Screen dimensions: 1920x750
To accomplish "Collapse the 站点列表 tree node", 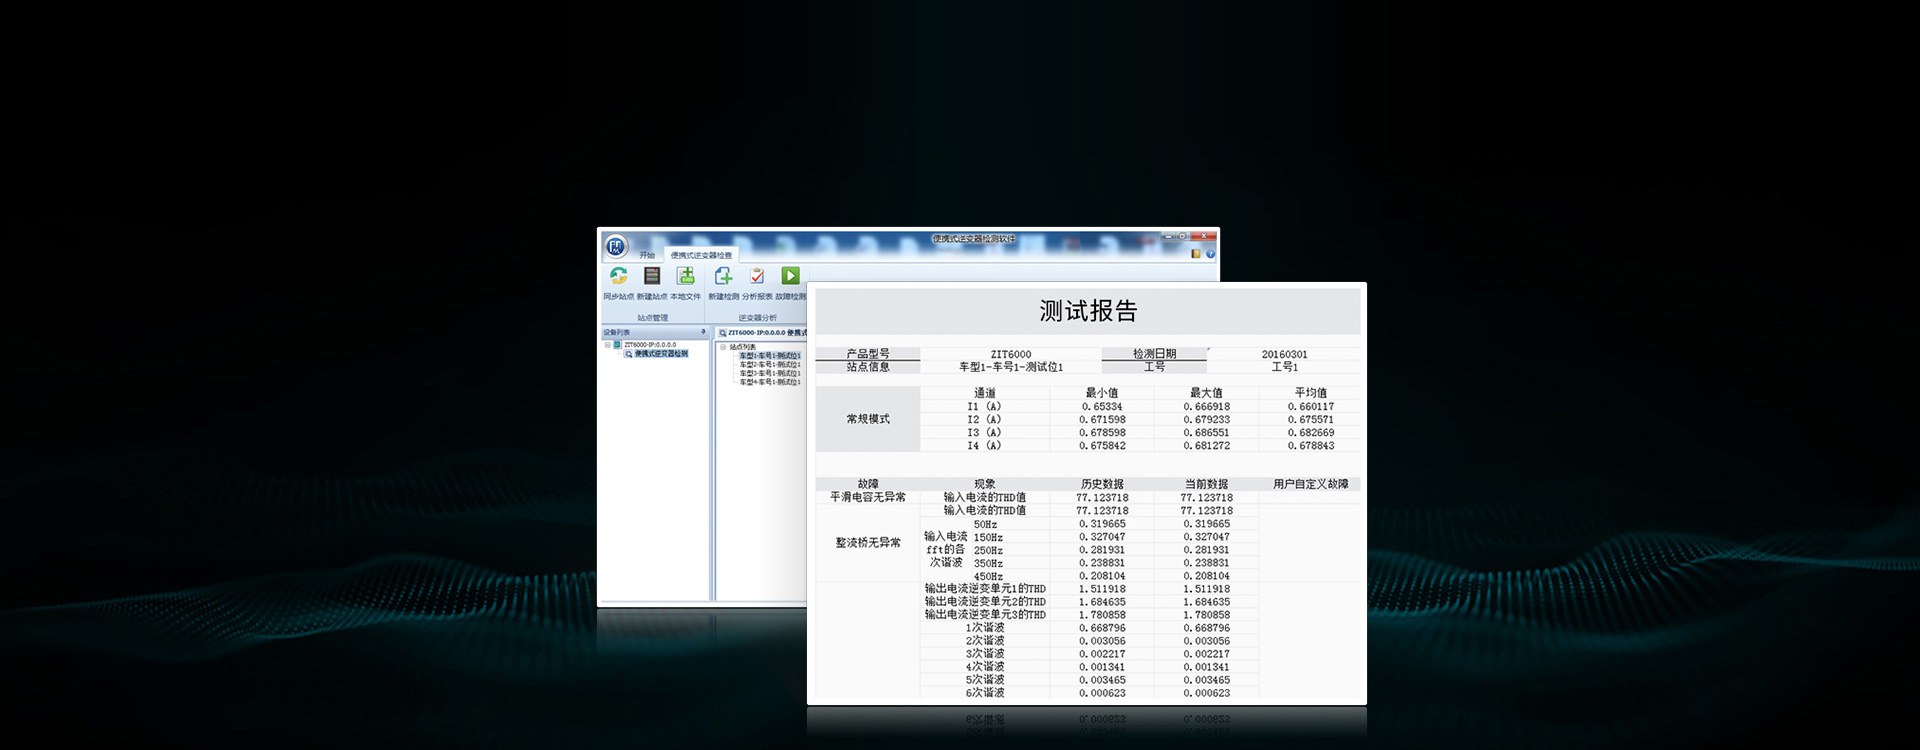I will tap(723, 347).
